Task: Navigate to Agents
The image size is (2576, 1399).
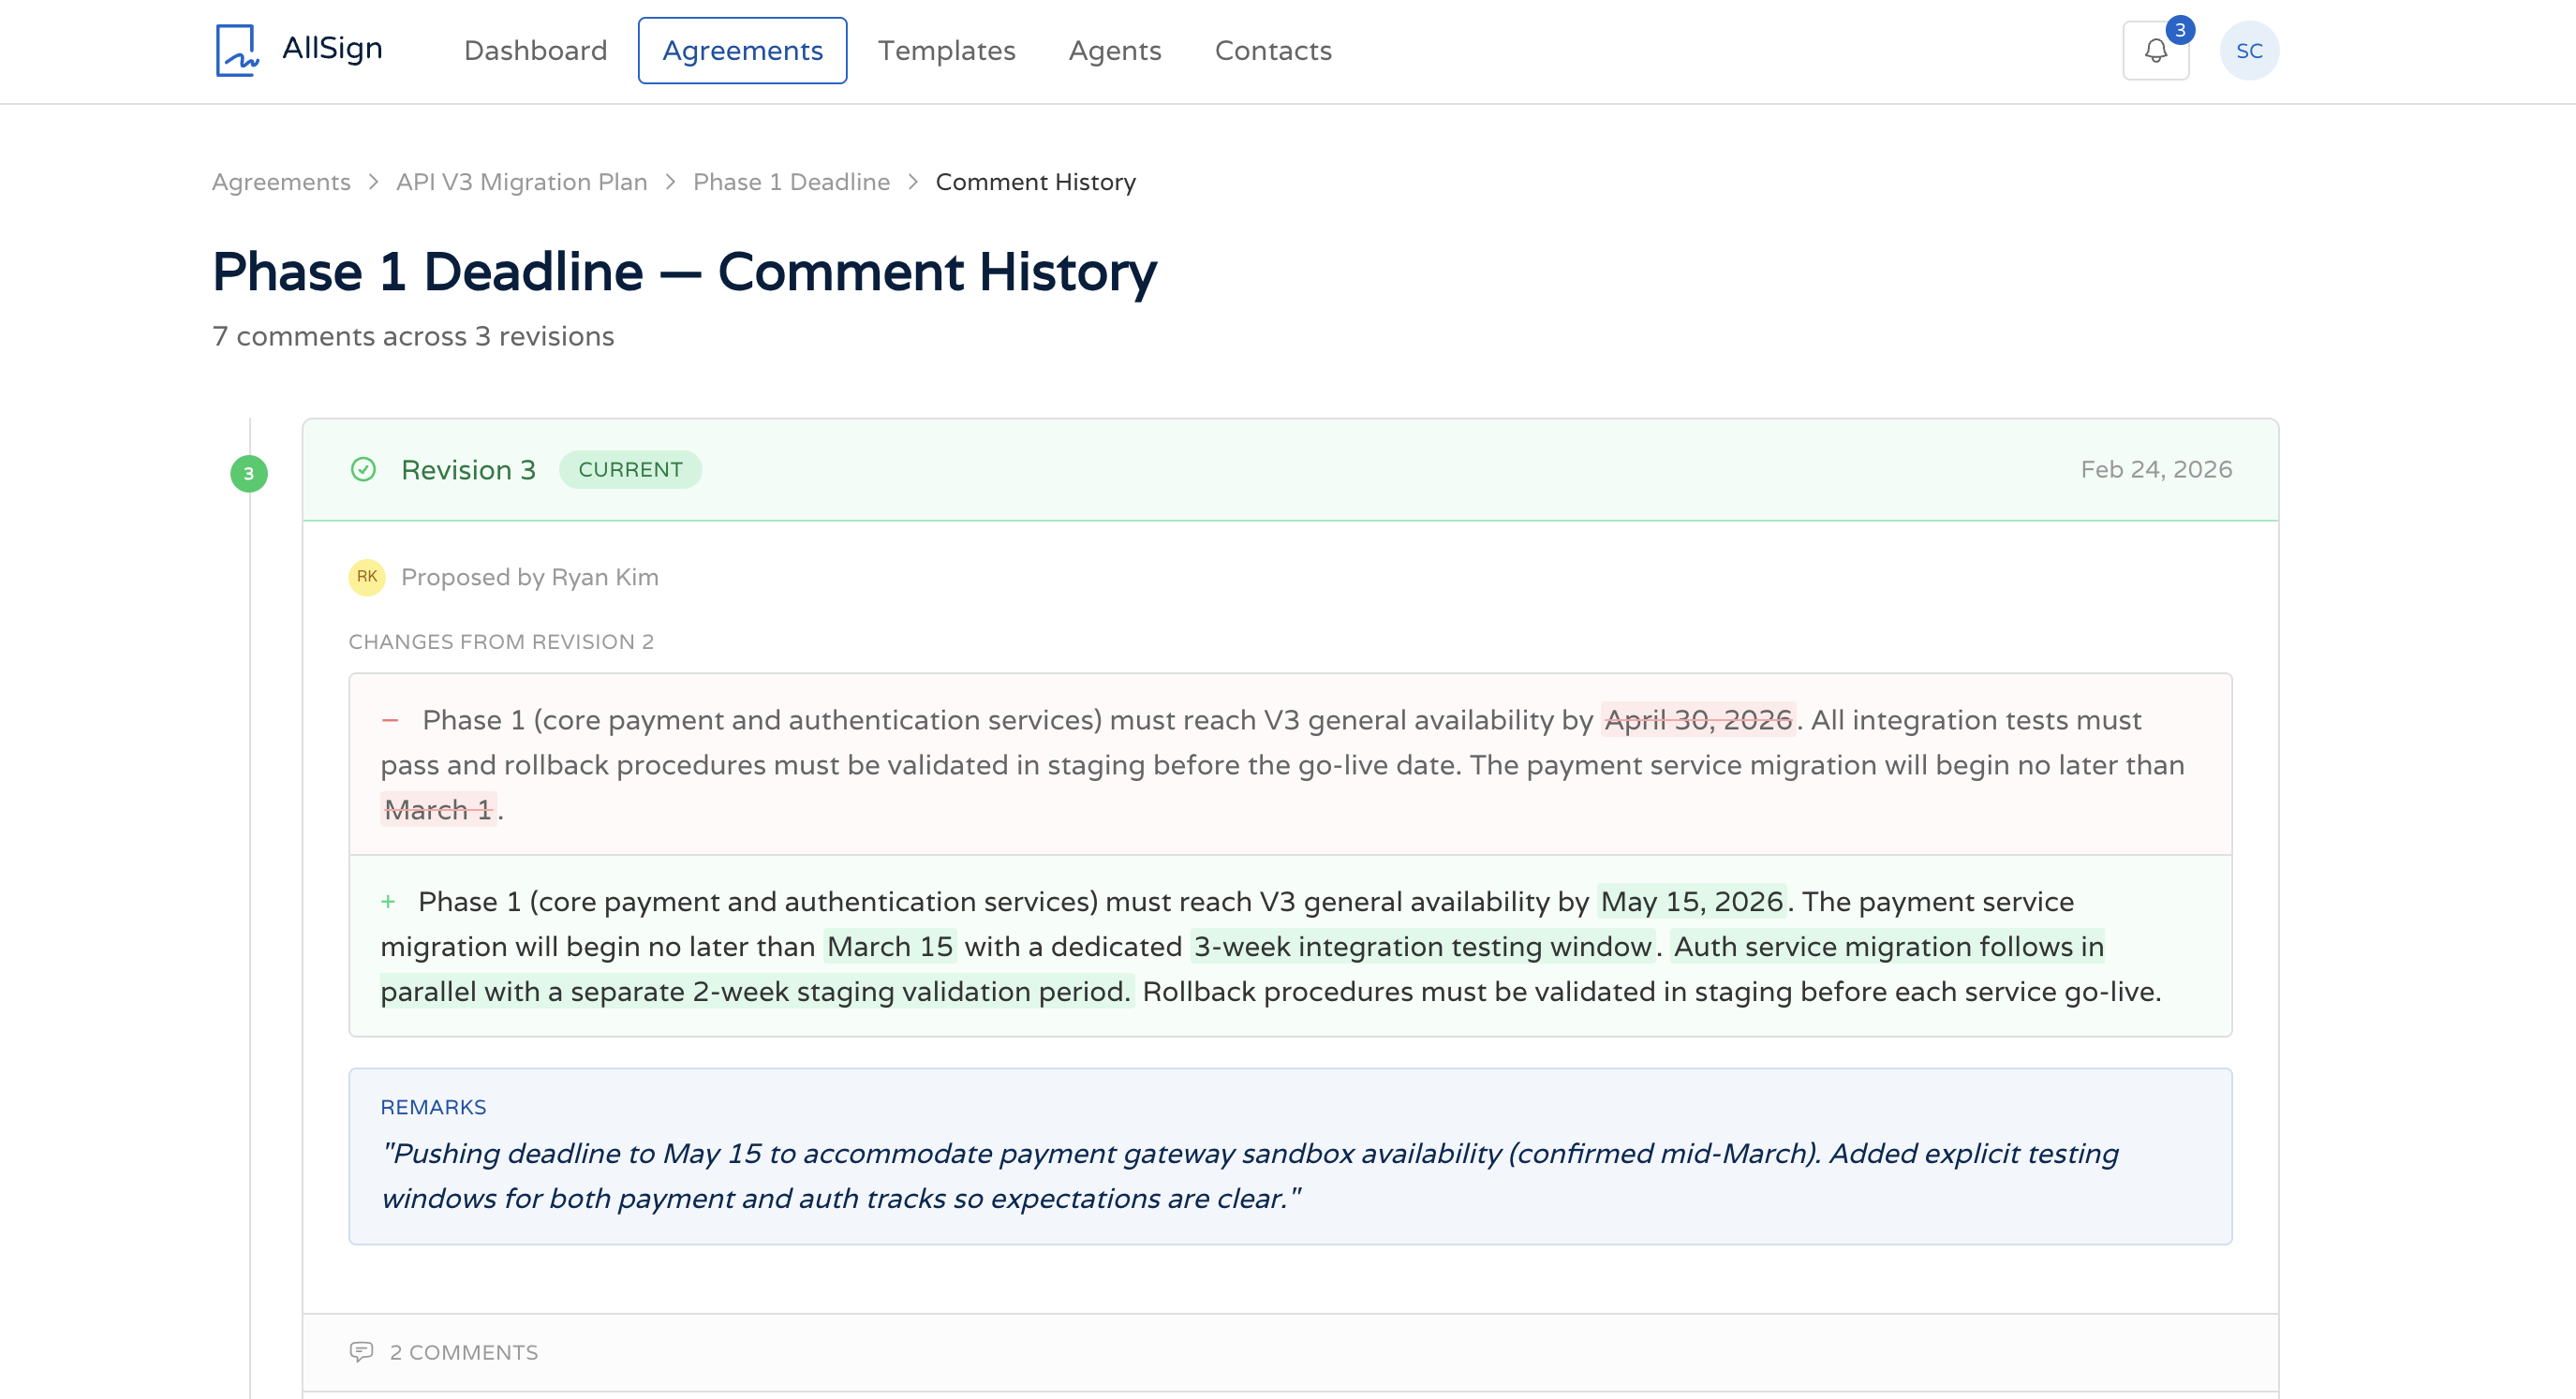Action: pos(1114,50)
